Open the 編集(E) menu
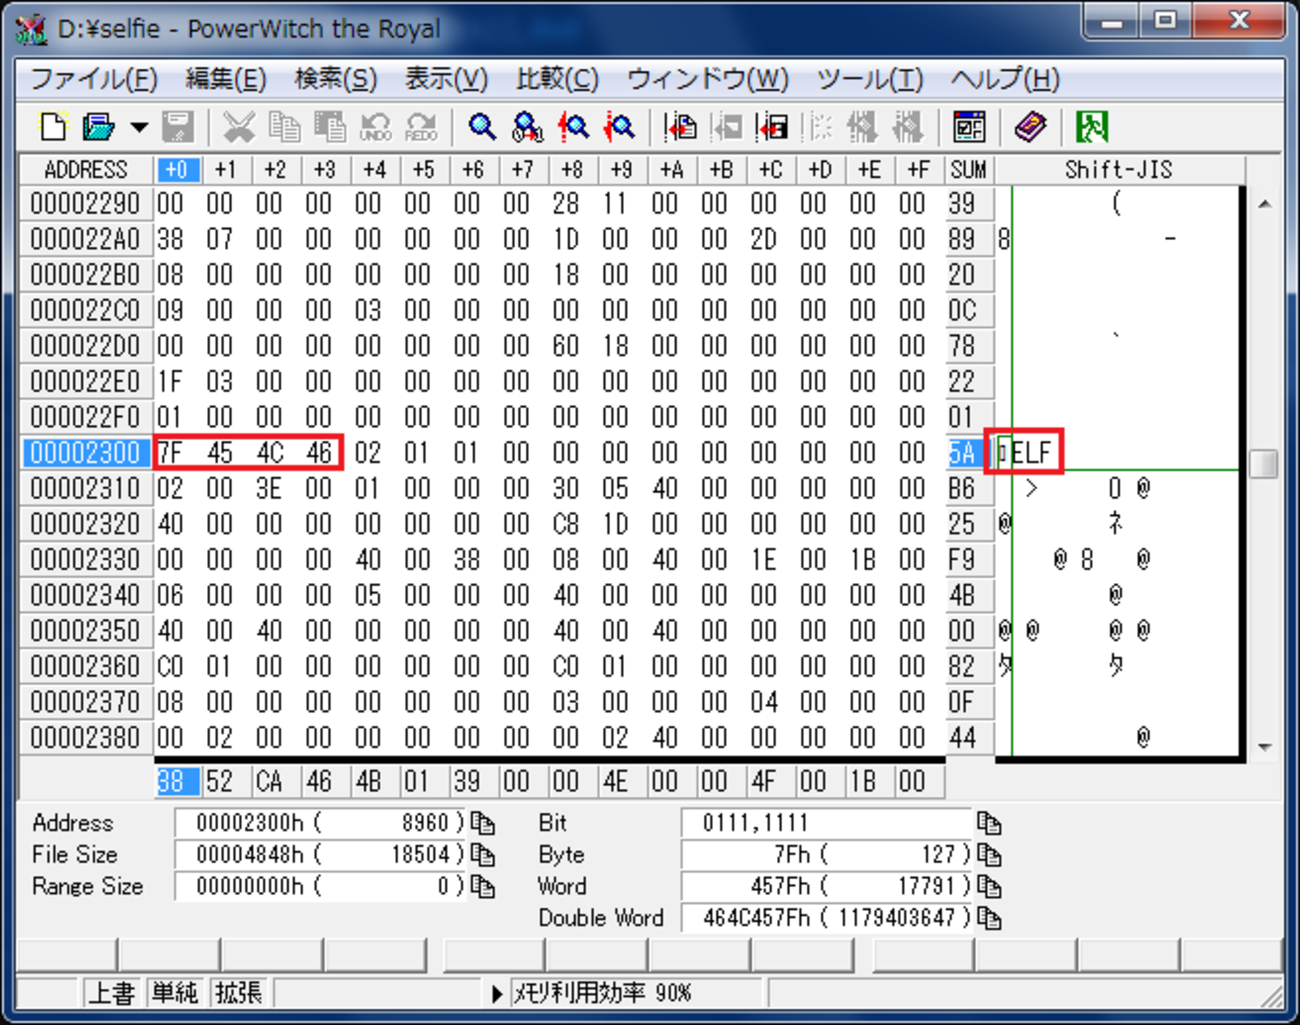Viewport: 1300px width, 1025px height. tap(226, 79)
